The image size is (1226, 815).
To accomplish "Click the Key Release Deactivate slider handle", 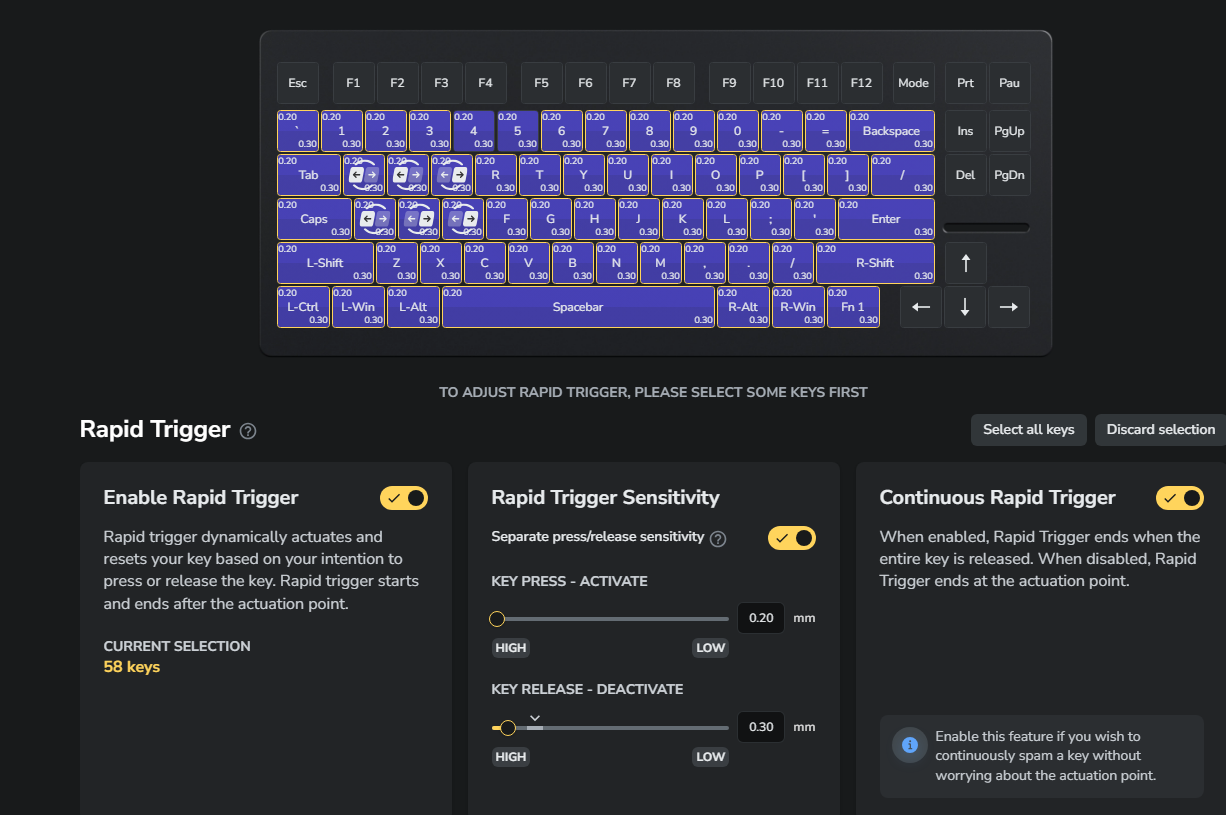I will pyautogui.click(x=508, y=728).
